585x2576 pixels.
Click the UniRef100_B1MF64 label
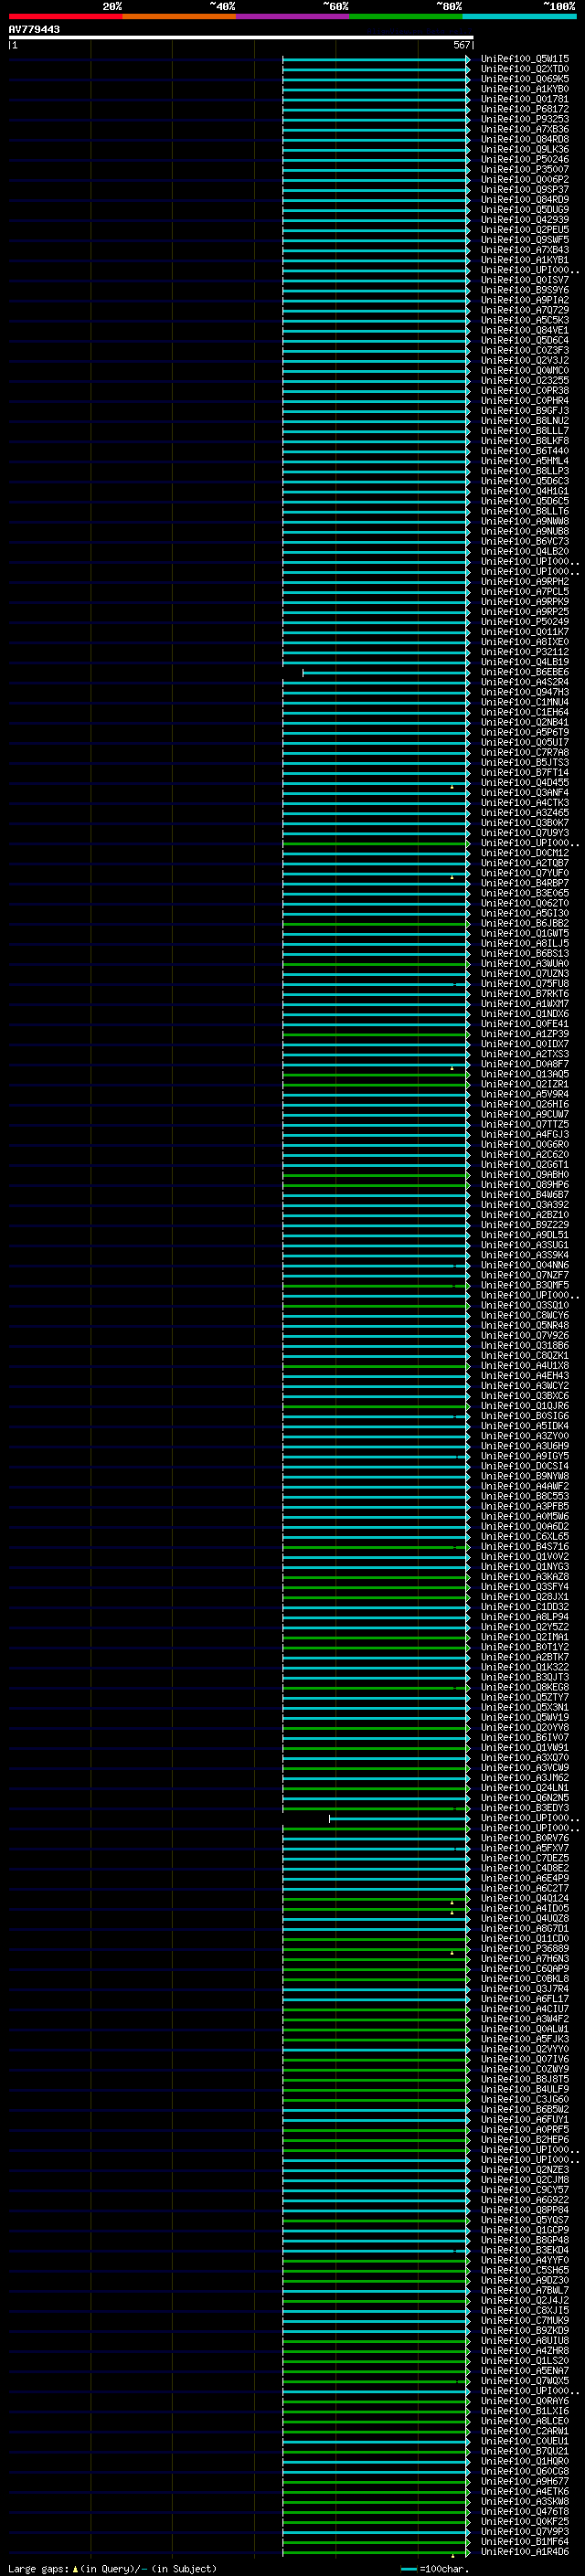pos(525,2541)
